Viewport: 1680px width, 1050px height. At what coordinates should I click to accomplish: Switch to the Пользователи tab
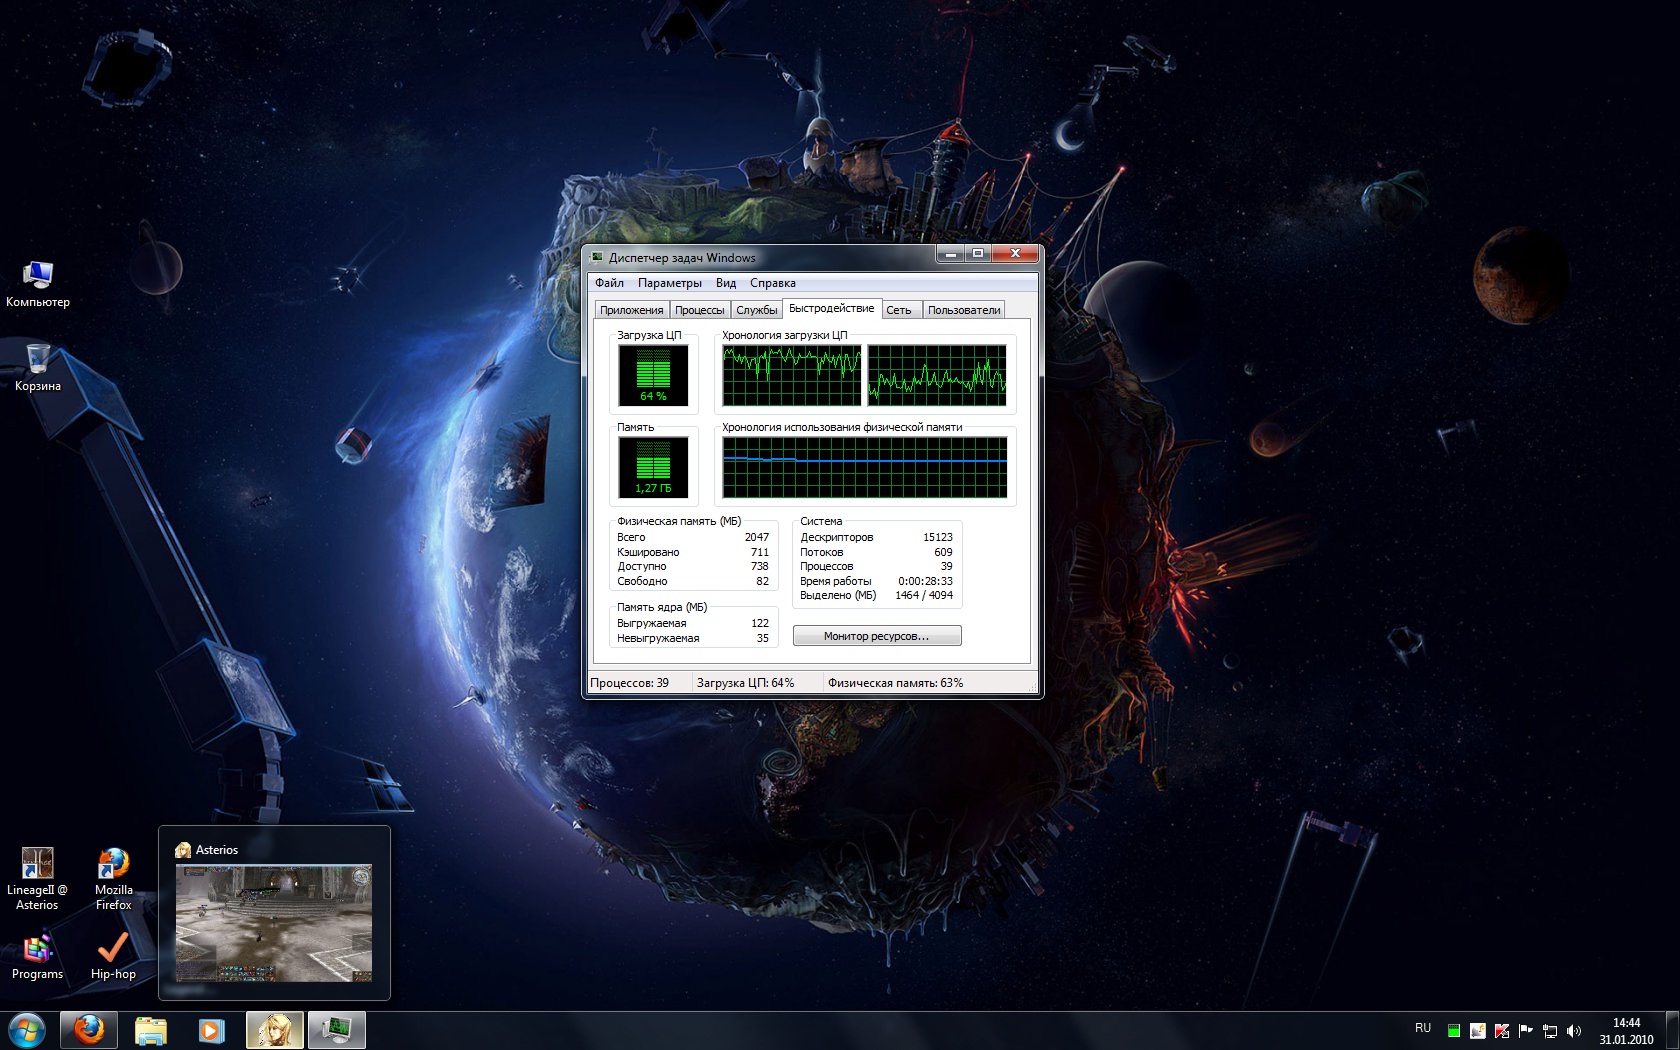(x=964, y=310)
